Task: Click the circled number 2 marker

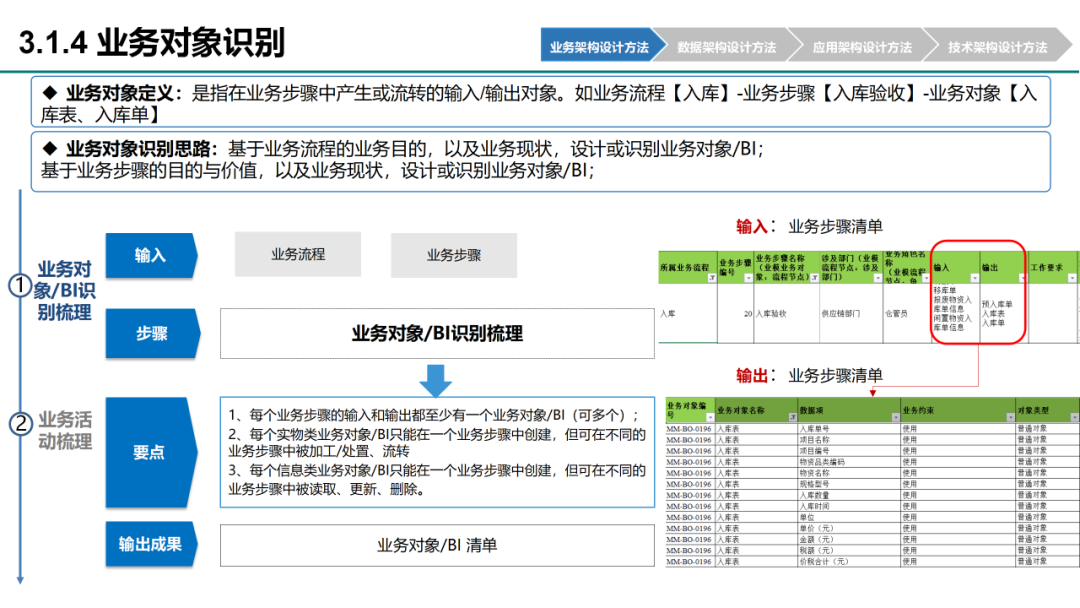Action: pyautogui.click(x=21, y=423)
